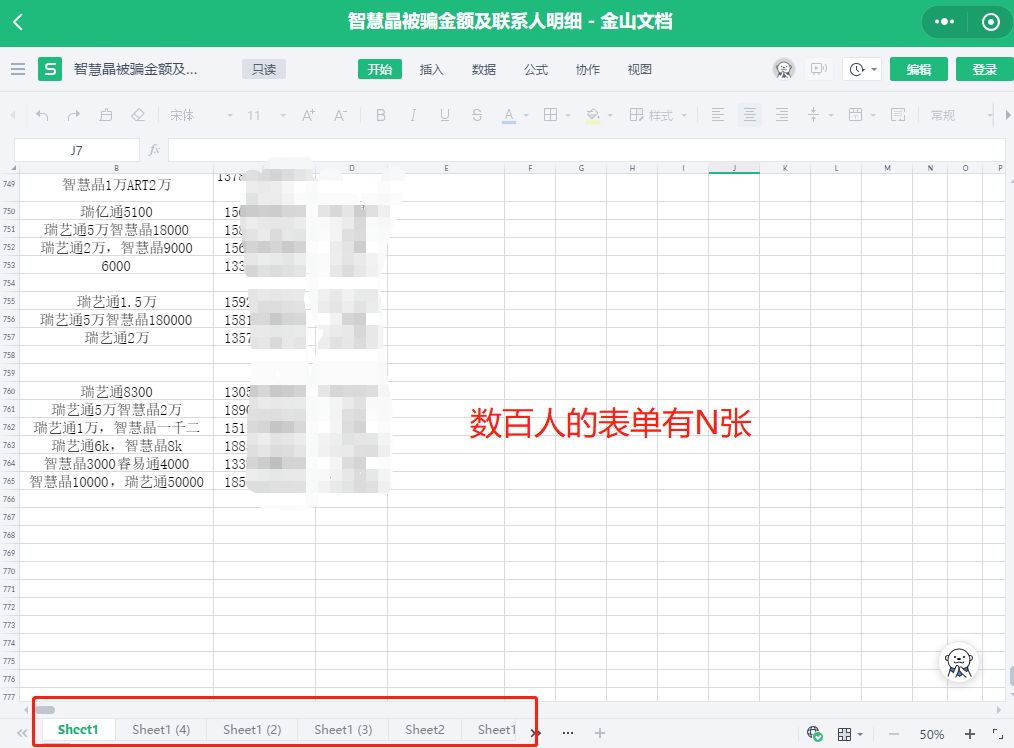This screenshot has width=1014, height=748.
Task: Open the 视图 tab
Action: point(640,69)
